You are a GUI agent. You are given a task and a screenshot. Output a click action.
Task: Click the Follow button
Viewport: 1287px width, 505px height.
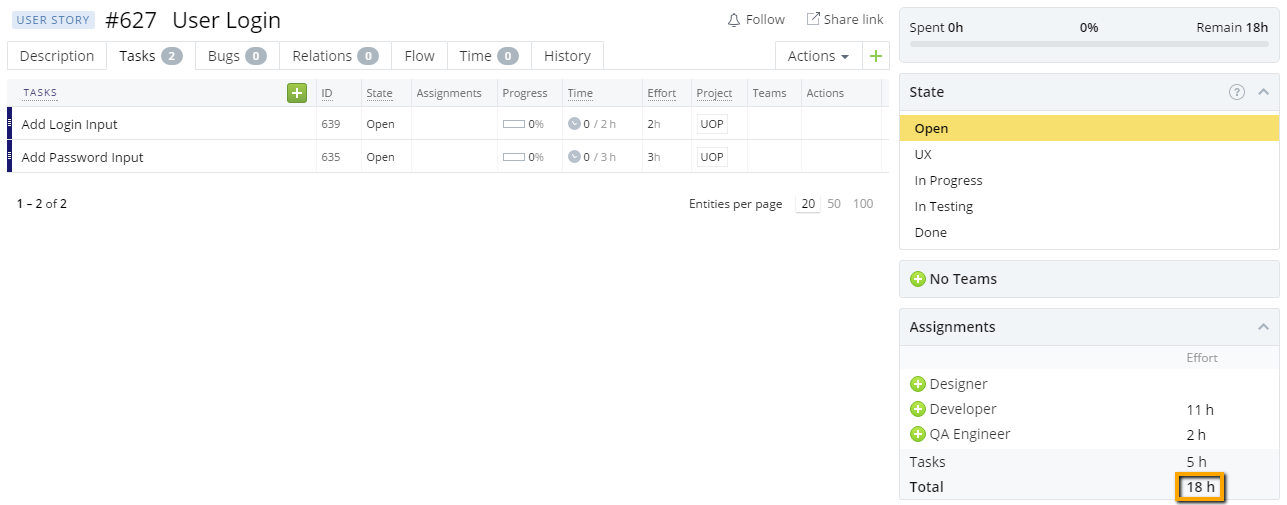point(756,19)
